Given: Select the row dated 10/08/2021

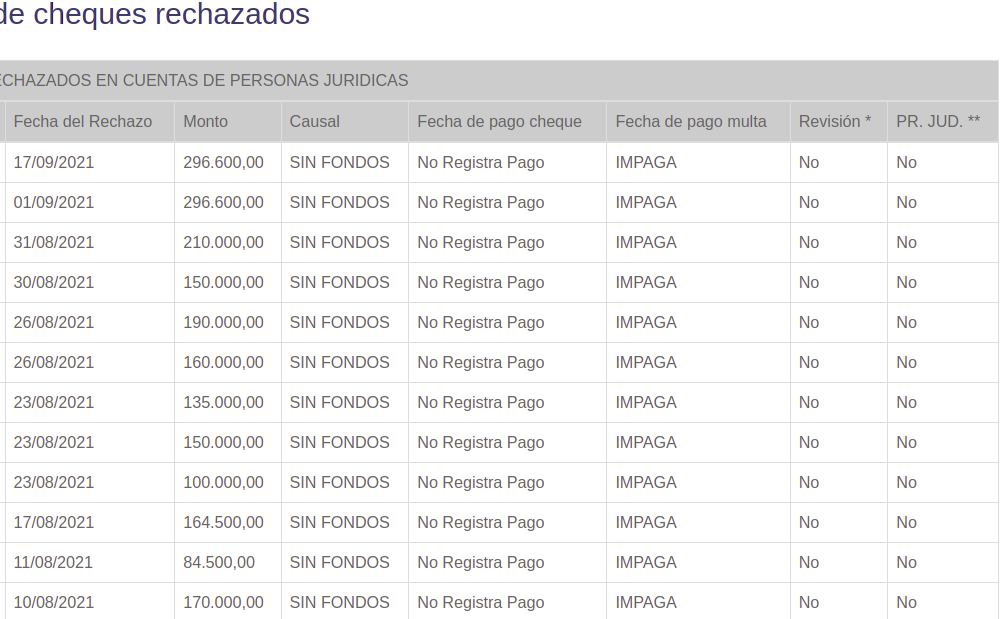Looking at the screenshot, I should [x=54, y=602].
